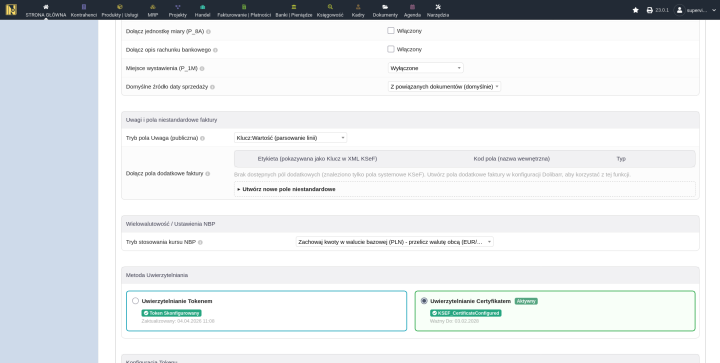Click the 23.0.1 version label
720x363 pixels.
click(662, 10)
